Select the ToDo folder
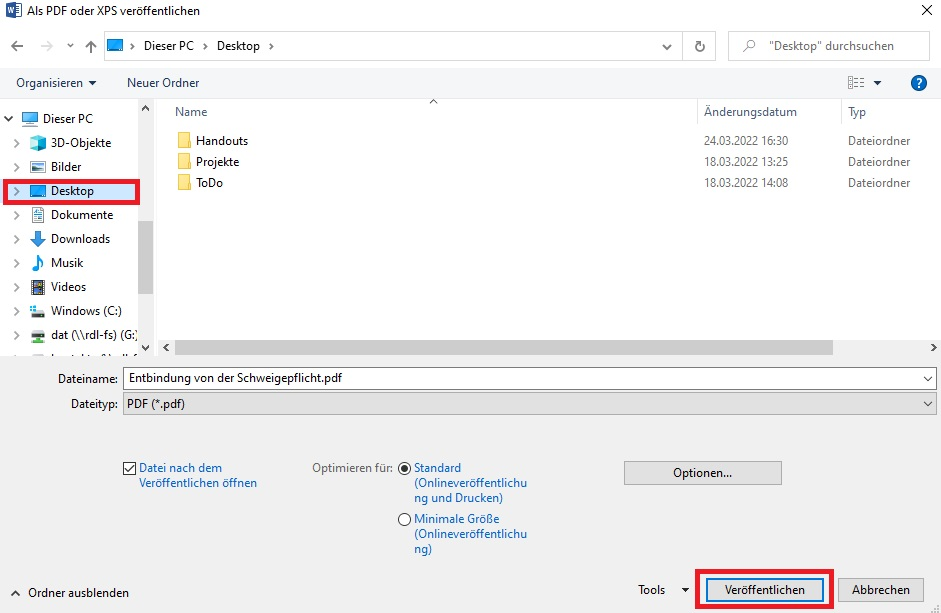 (209, 183)
